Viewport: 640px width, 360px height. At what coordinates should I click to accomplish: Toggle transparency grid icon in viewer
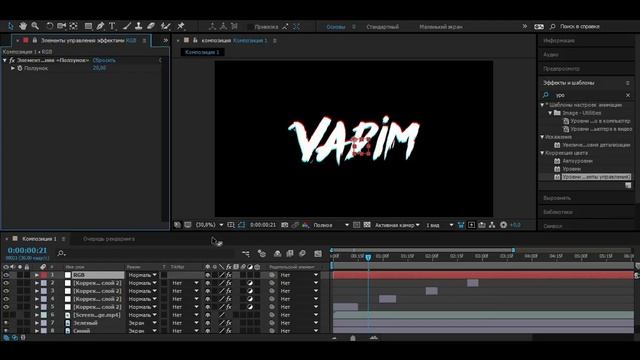(x=367, y=225)
